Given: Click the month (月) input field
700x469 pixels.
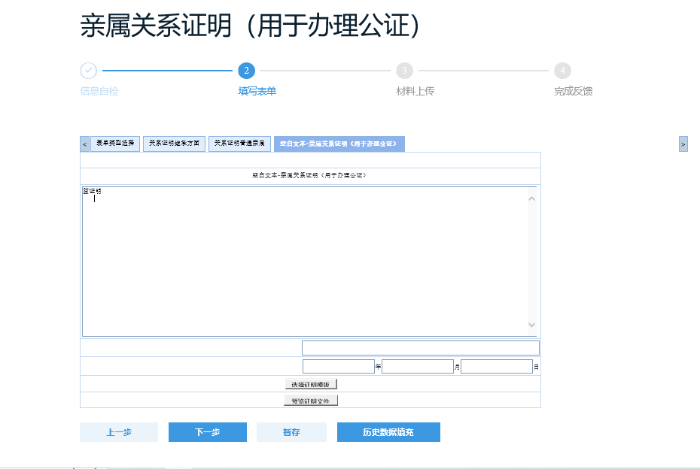Looking at the screenshot, I should click(417, 367).
